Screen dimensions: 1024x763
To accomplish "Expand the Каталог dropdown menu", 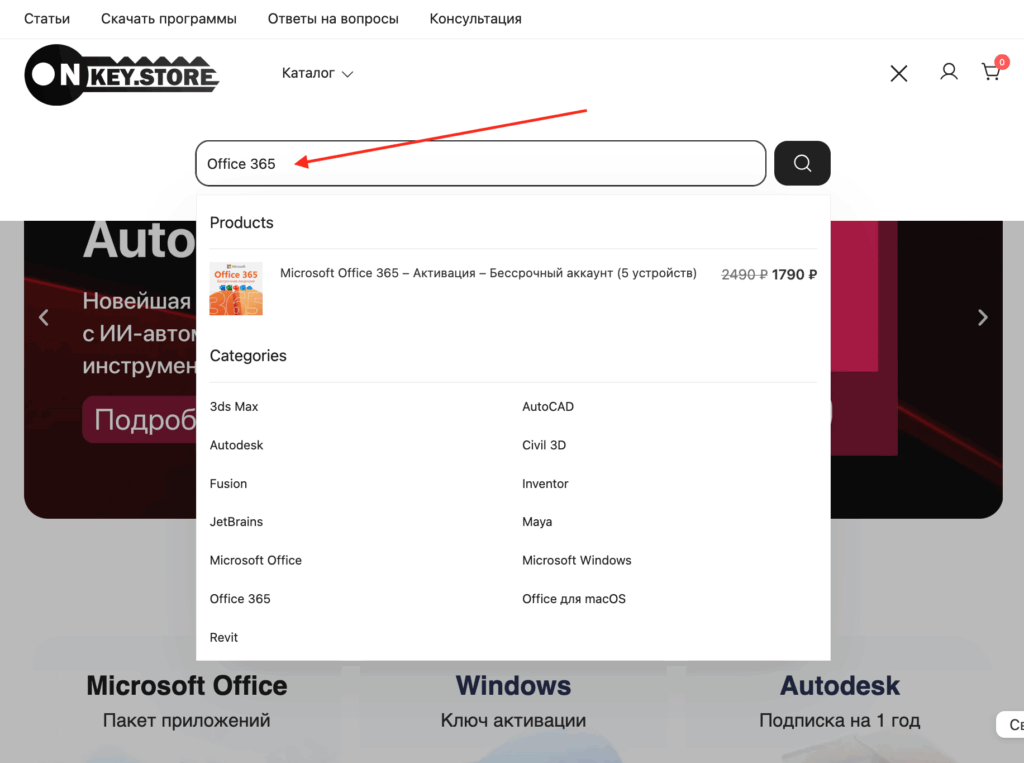I will click(x=317, y=73).
